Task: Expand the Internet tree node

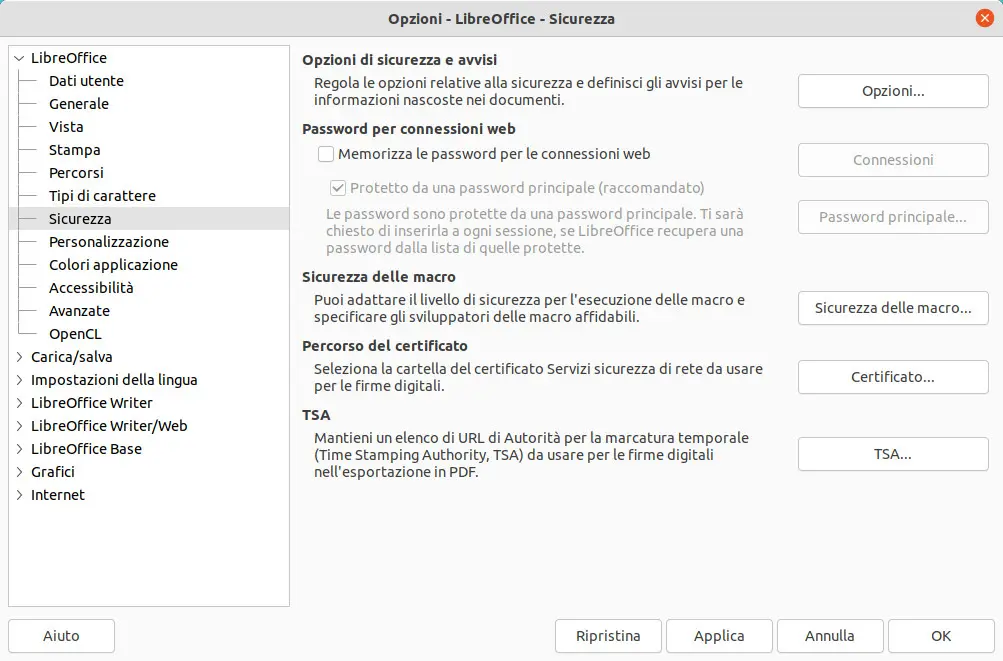Action: pyautogui.click(x=19, y=495)
